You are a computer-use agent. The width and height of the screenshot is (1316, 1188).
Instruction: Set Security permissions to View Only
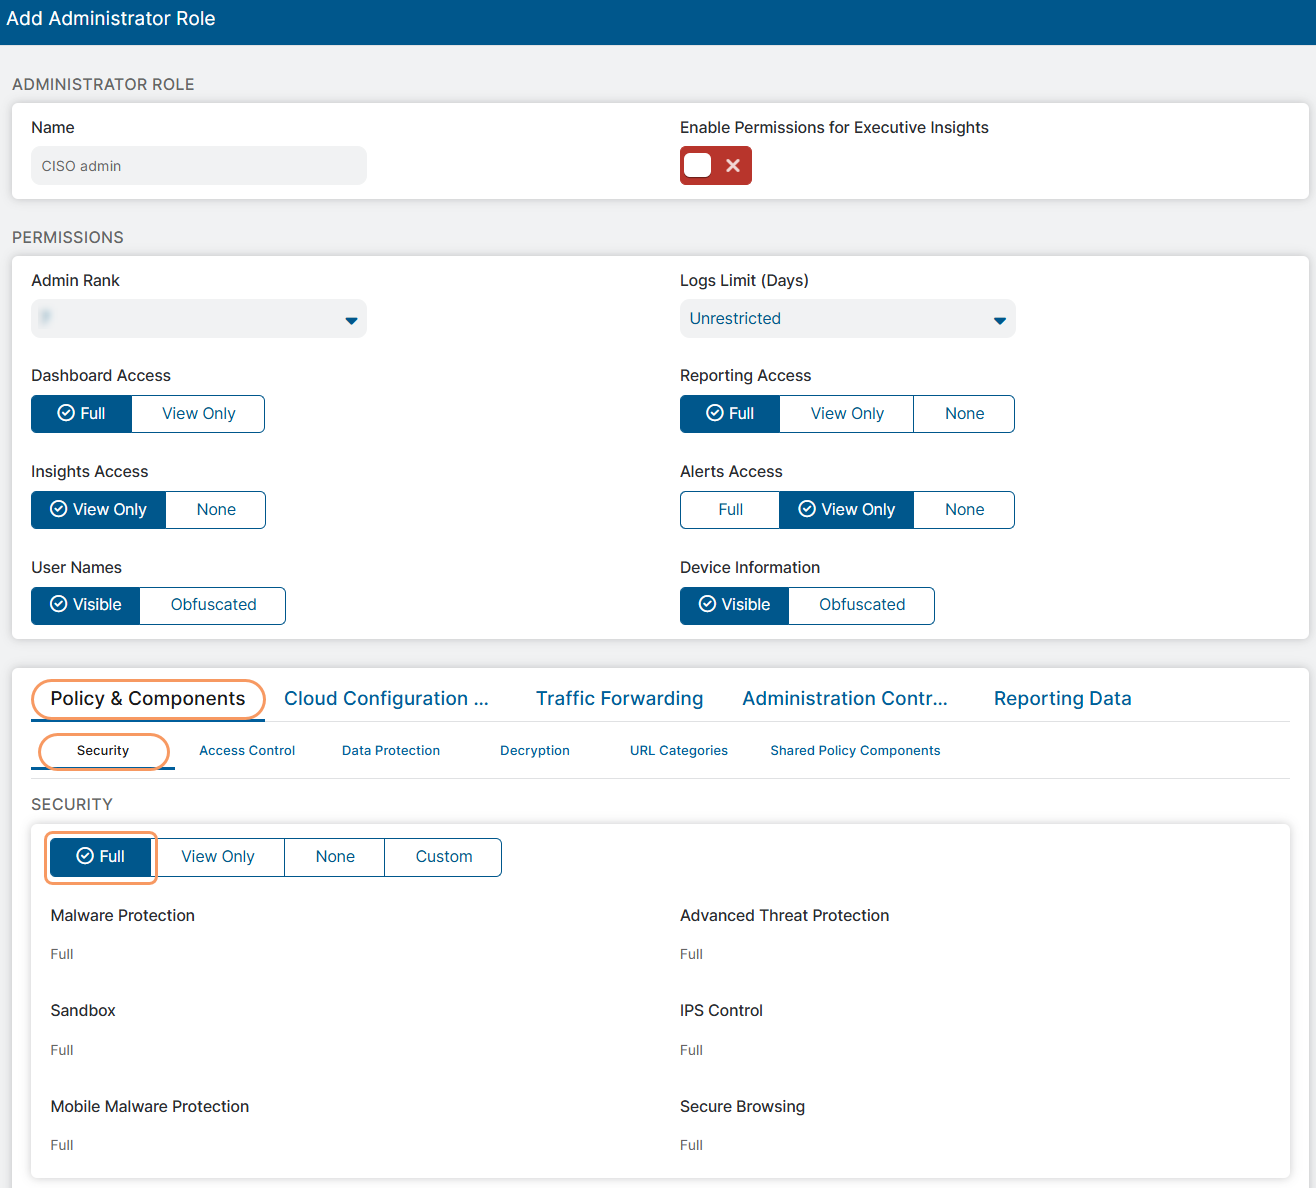coord(218,857)
